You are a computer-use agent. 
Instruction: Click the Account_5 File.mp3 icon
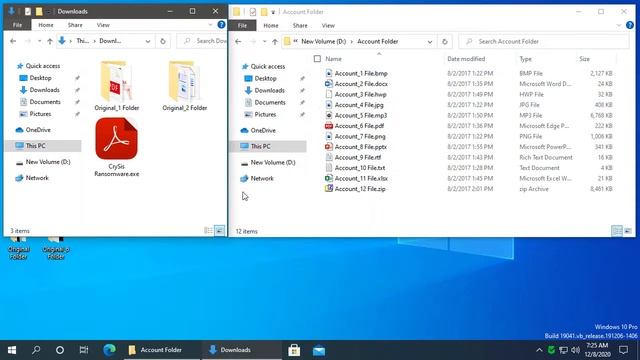pos(329,116)
